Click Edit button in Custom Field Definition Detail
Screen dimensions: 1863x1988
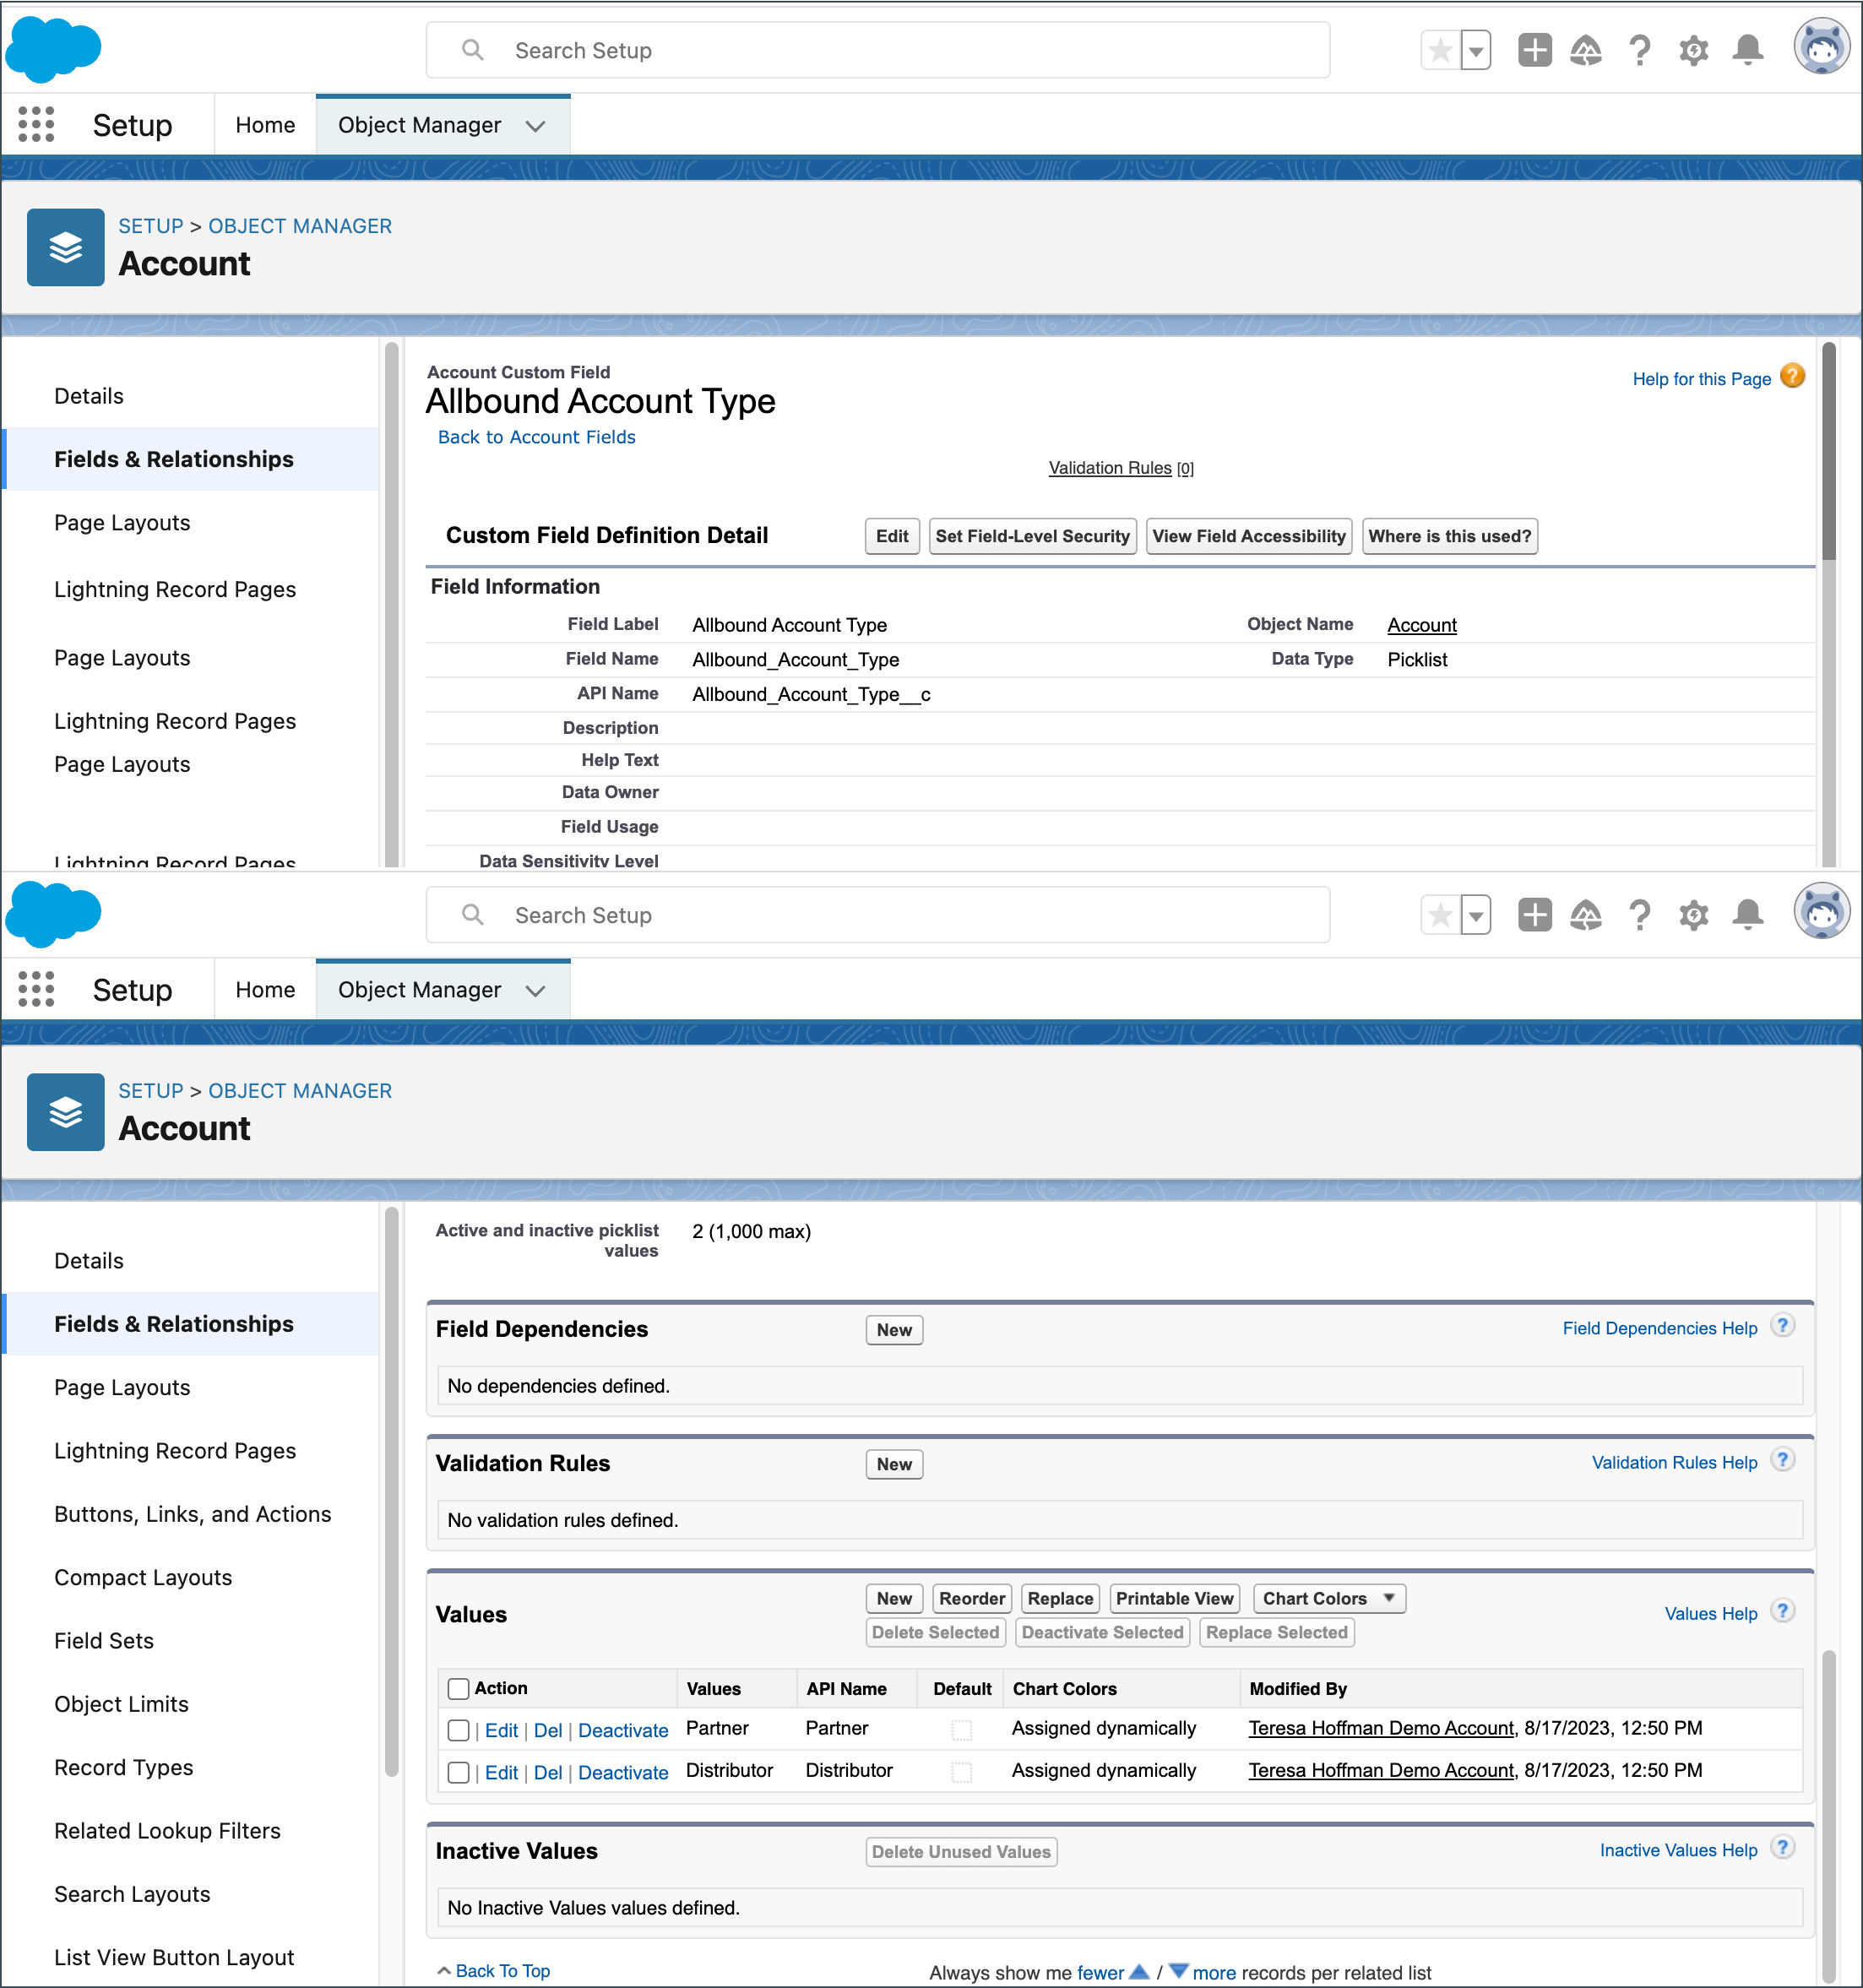coord(892,536)
